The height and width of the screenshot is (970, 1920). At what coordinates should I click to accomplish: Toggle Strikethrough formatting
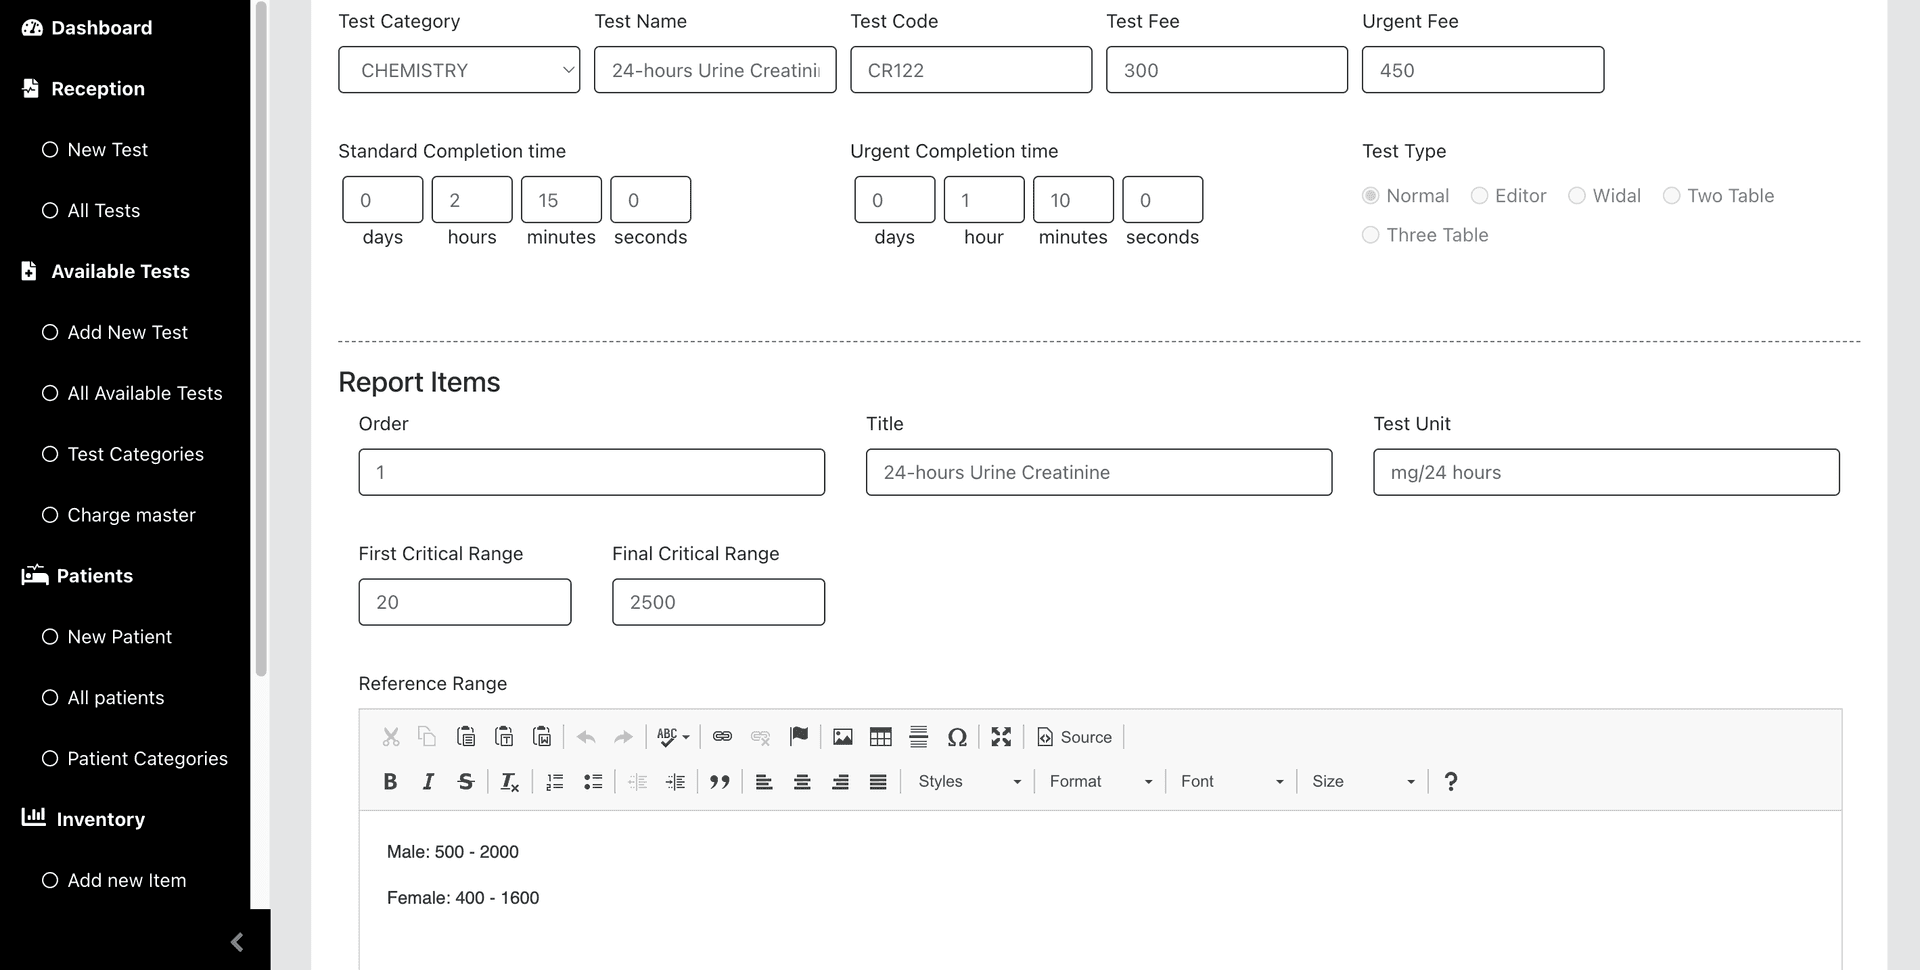[x=466, y=782]
